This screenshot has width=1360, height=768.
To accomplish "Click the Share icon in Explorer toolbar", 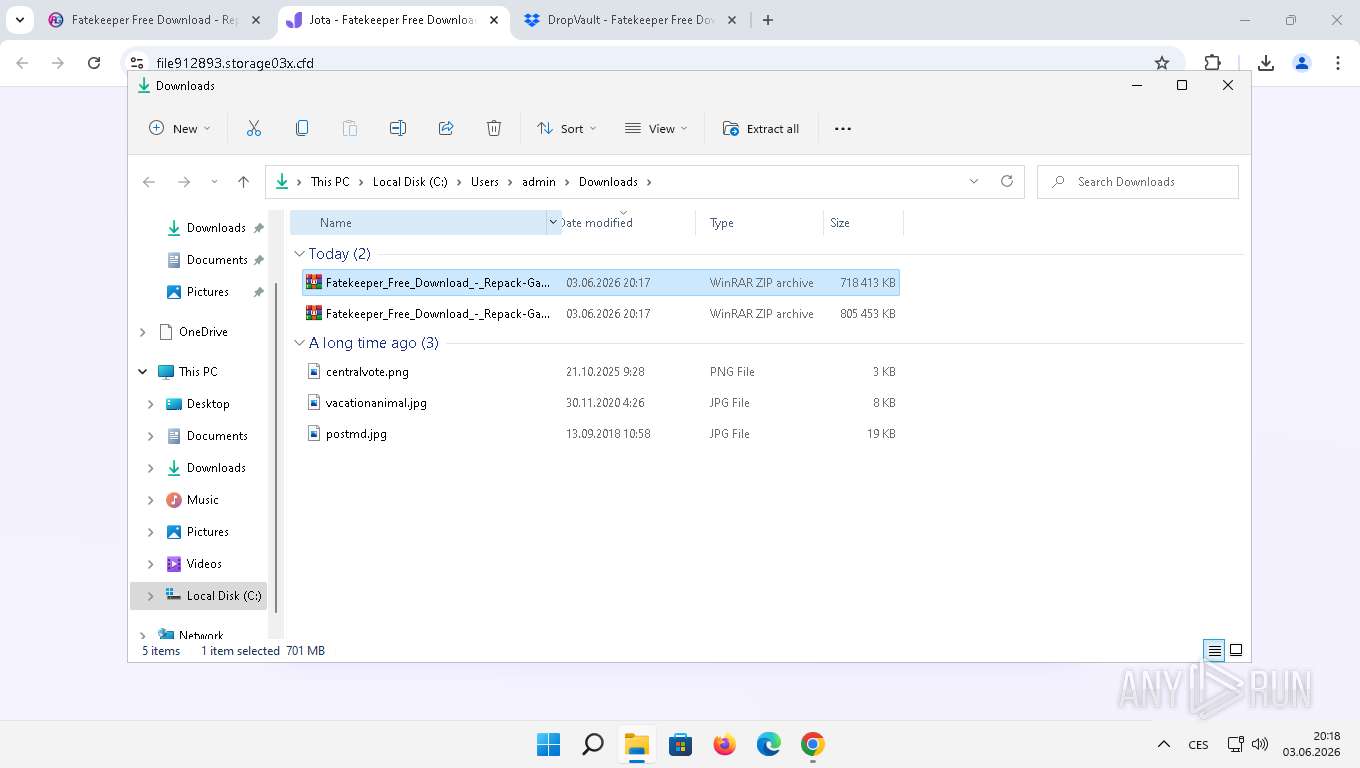I will (446, 128).
